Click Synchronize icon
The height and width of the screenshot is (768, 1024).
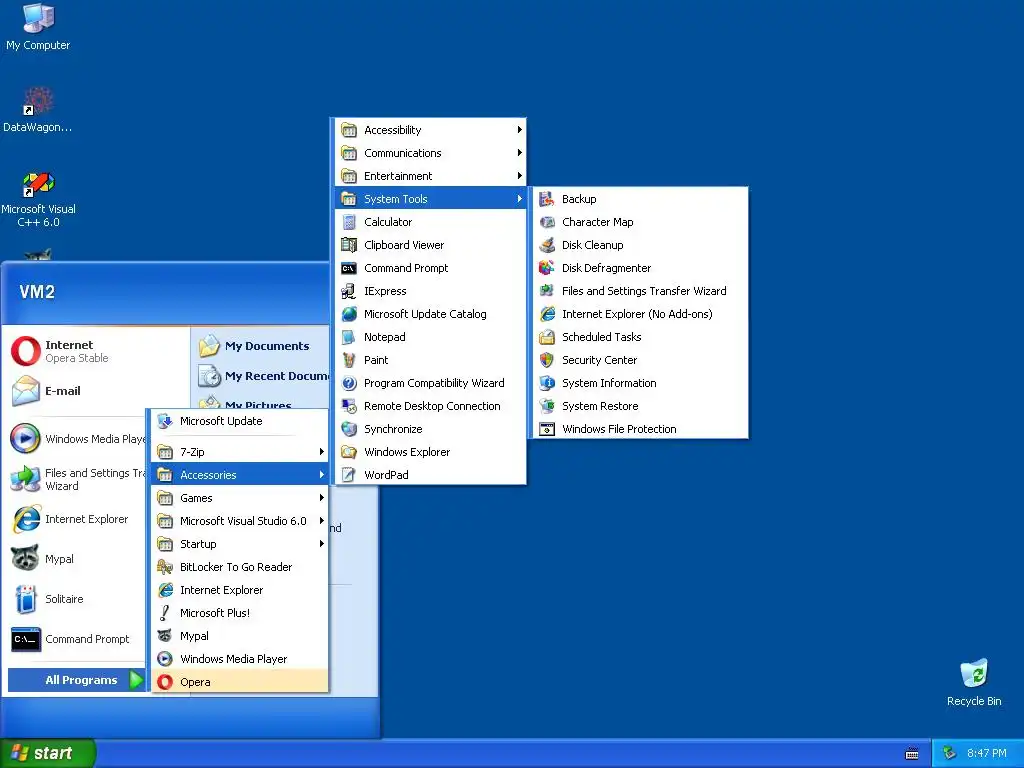point(349,429)
